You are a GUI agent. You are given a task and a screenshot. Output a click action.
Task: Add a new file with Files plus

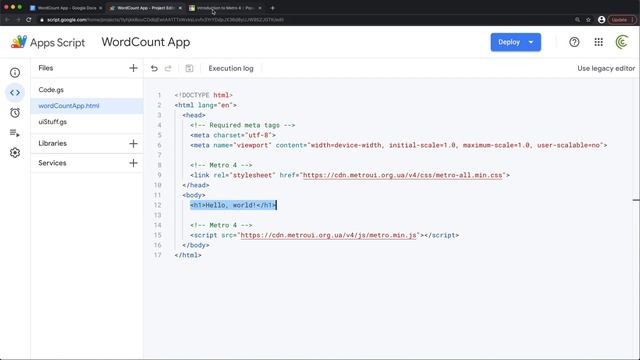133,68
